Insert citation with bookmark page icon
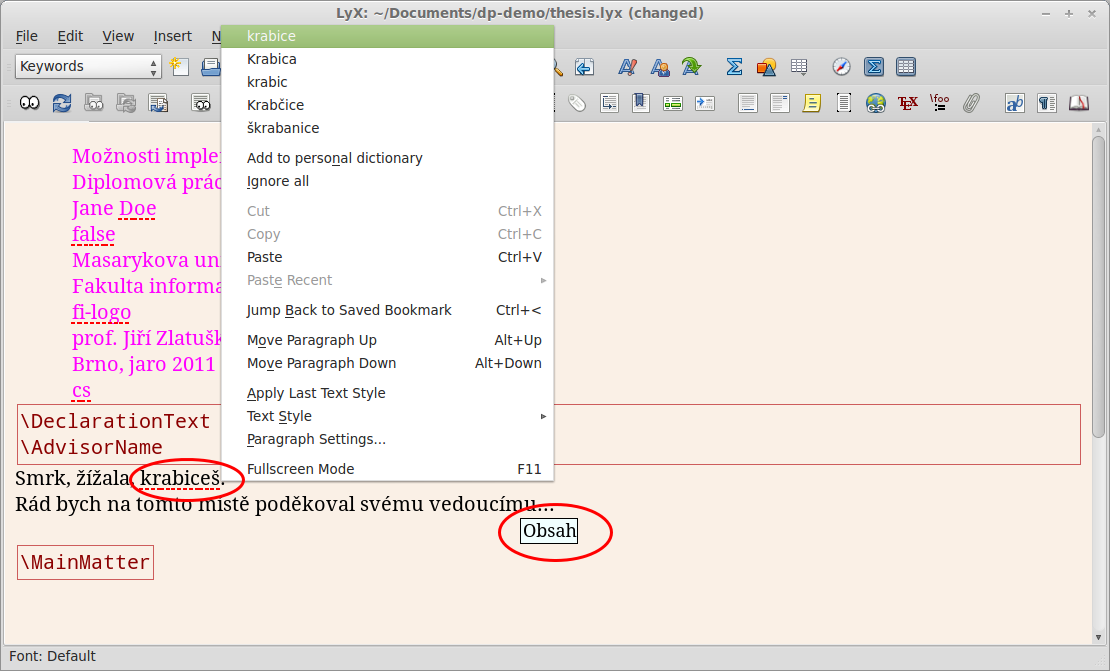Image resolution: width=1110 pixels, height=671 pixels. (x=641, y=103)
